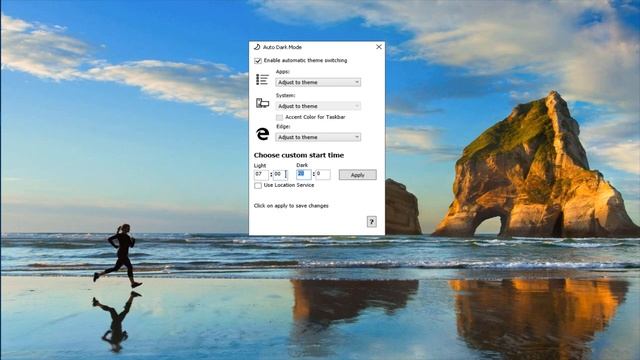This screenshot has height=360, width=640.
Task: Click the Auto Dark Mode moon icon
Action: point(257,47)
